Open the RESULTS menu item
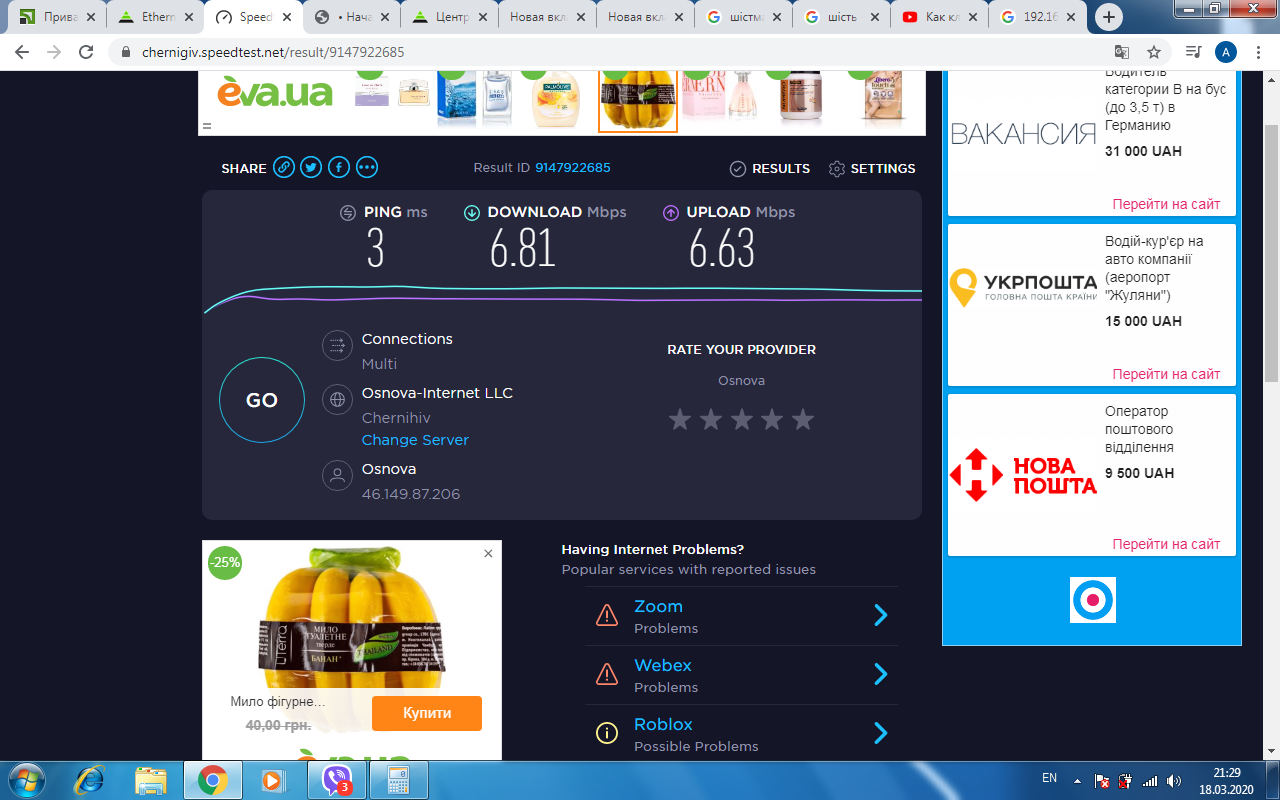Image resolution: width=1280 pixels, height=800 pixels. (770, 168)
